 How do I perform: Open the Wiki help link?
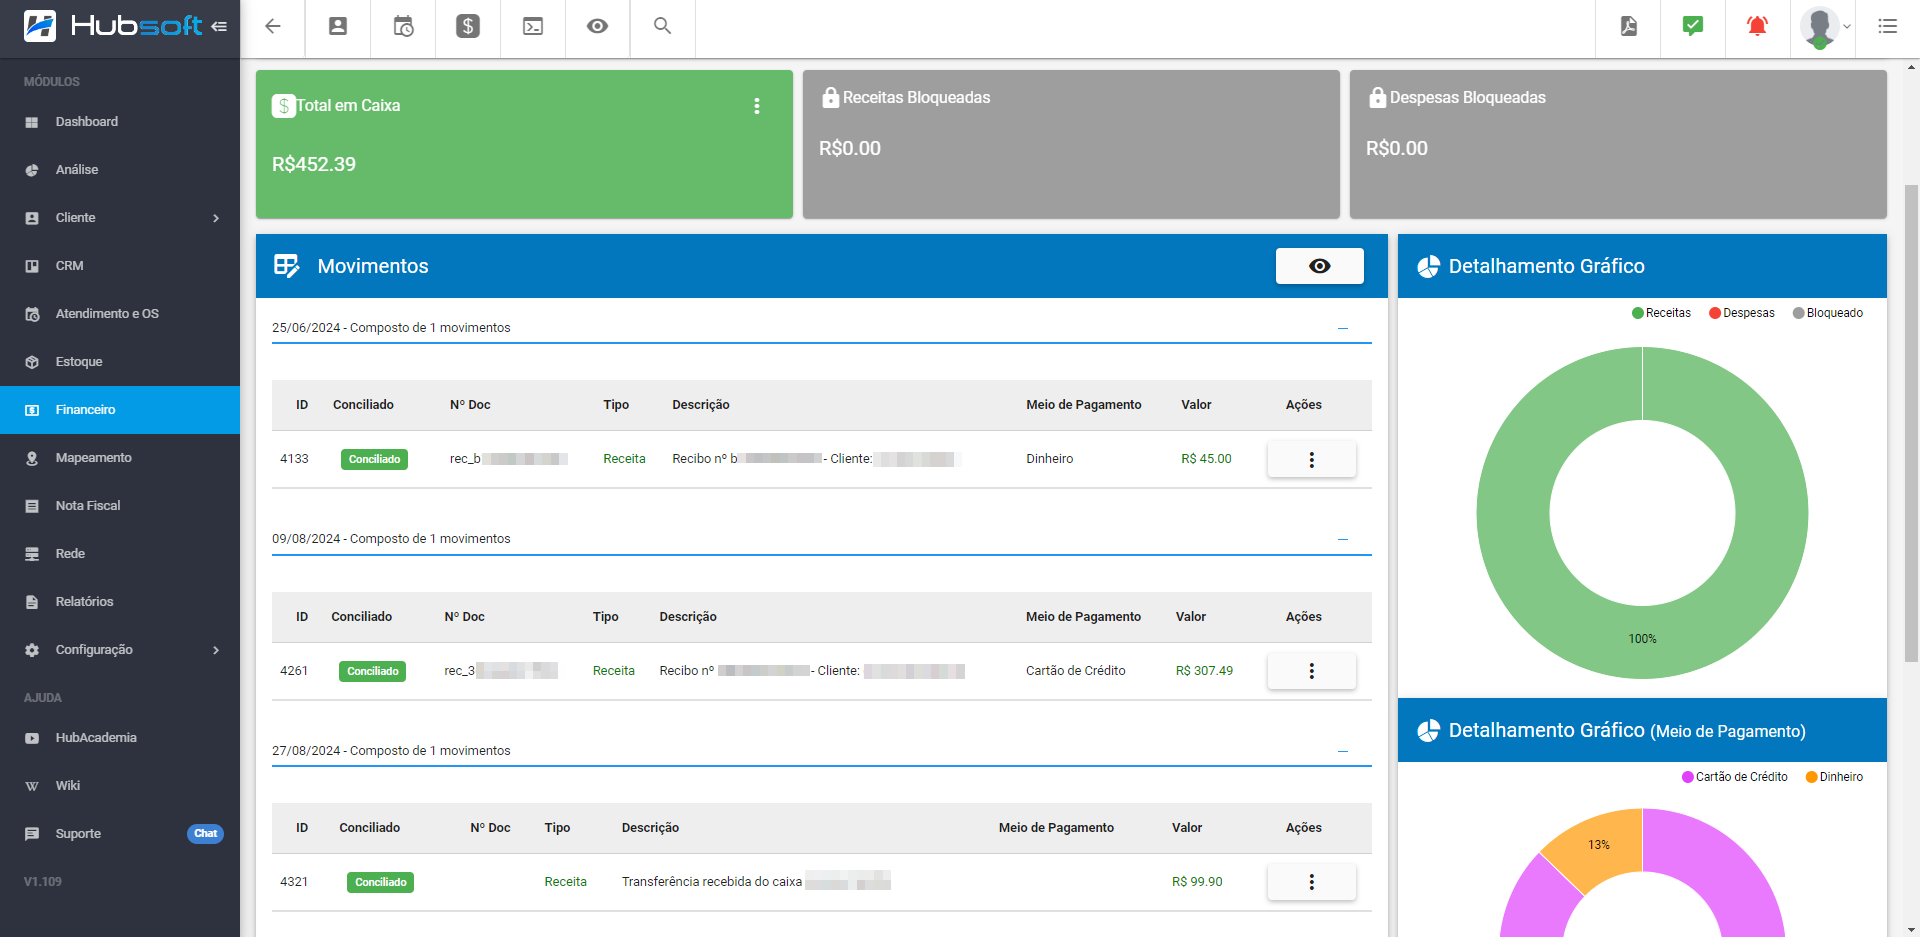click(x=120, y=786)
